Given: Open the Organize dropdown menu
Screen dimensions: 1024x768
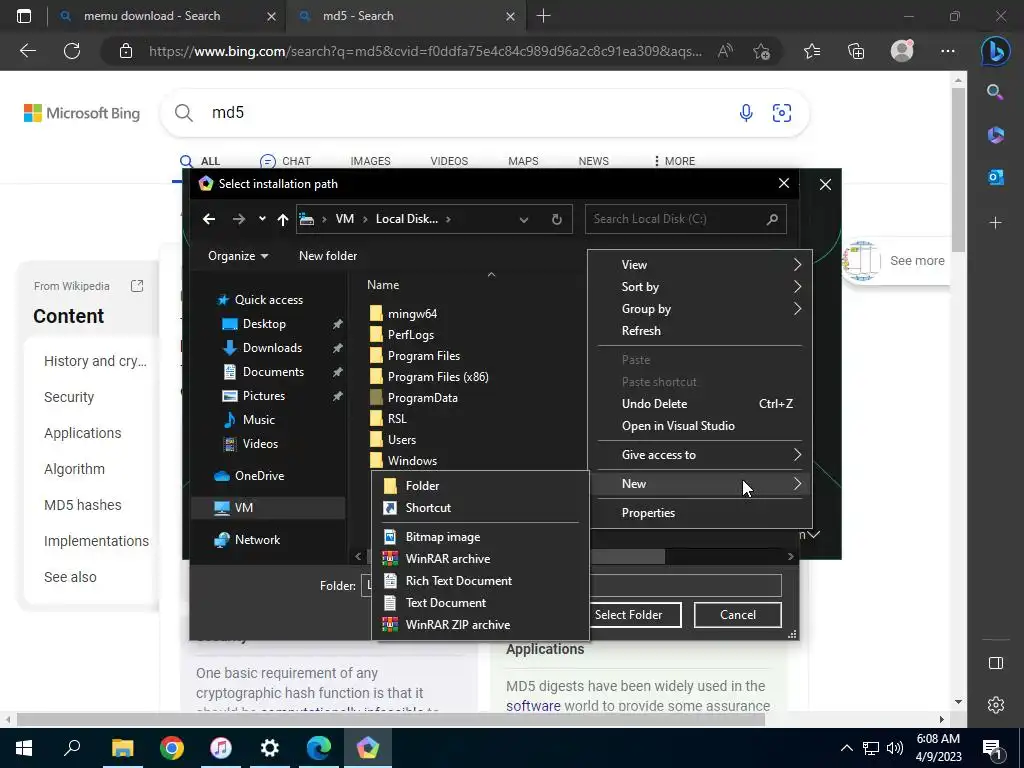Looking at the screenshot, I should point(238,256).
